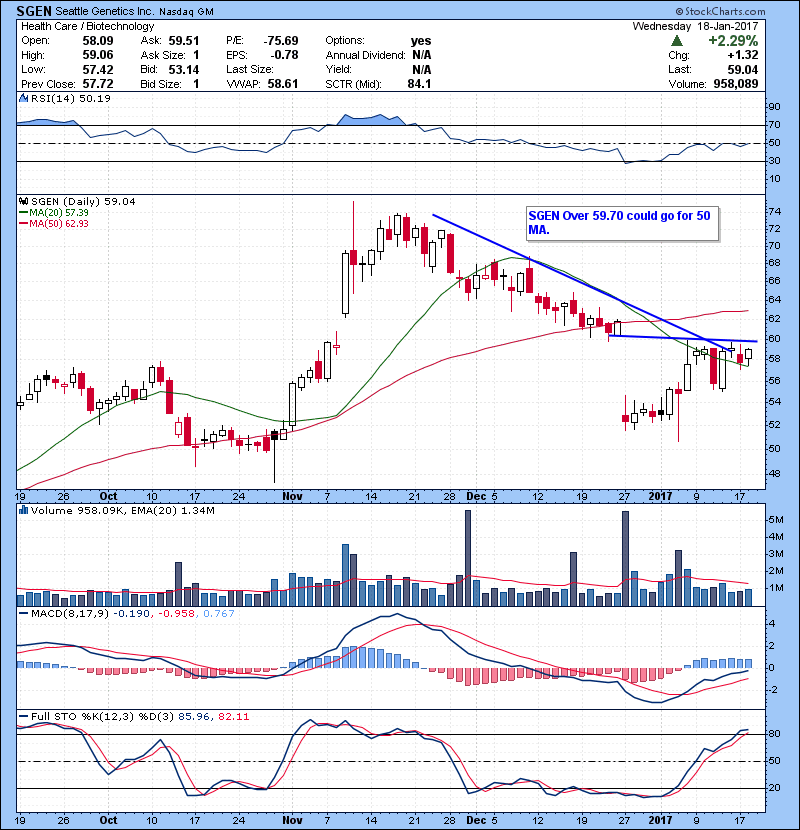The height and width of the screenshot is (830, 800).
Task: Click the Volume value 958,089
Action: point(735,84)
